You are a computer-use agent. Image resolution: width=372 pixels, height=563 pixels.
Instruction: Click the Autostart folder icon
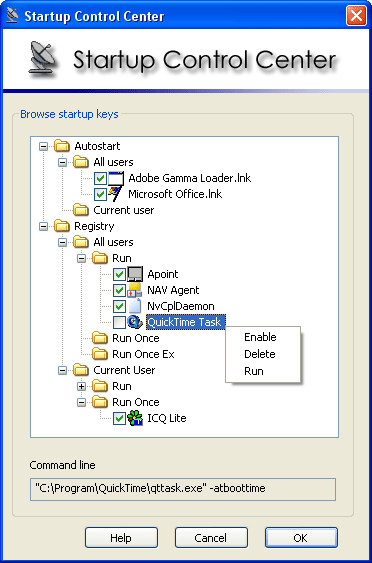(61, 146)
